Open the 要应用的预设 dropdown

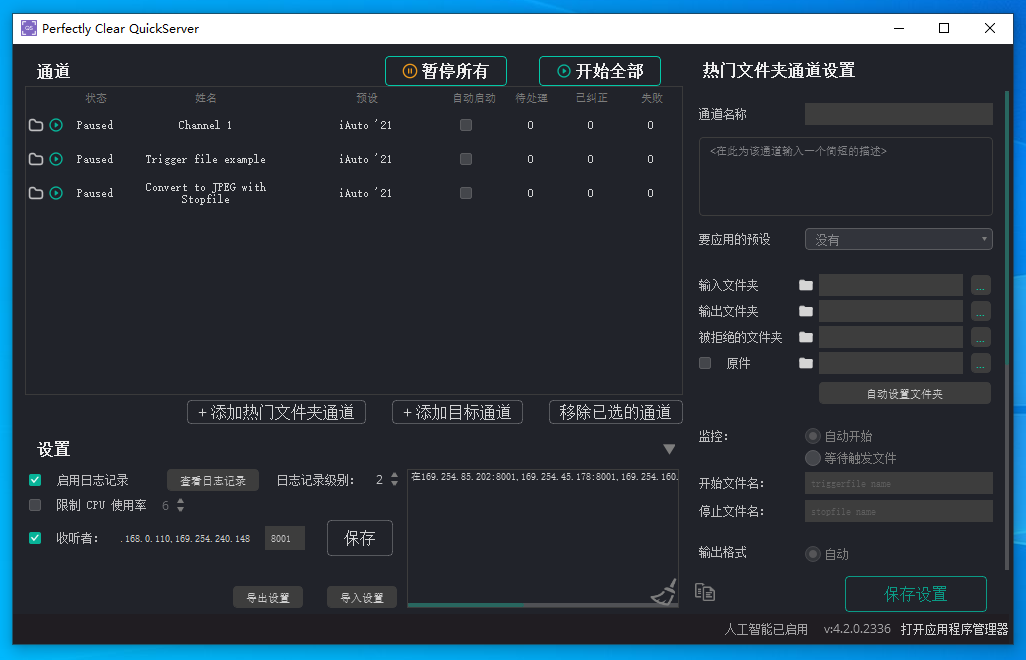pos(898,239)
